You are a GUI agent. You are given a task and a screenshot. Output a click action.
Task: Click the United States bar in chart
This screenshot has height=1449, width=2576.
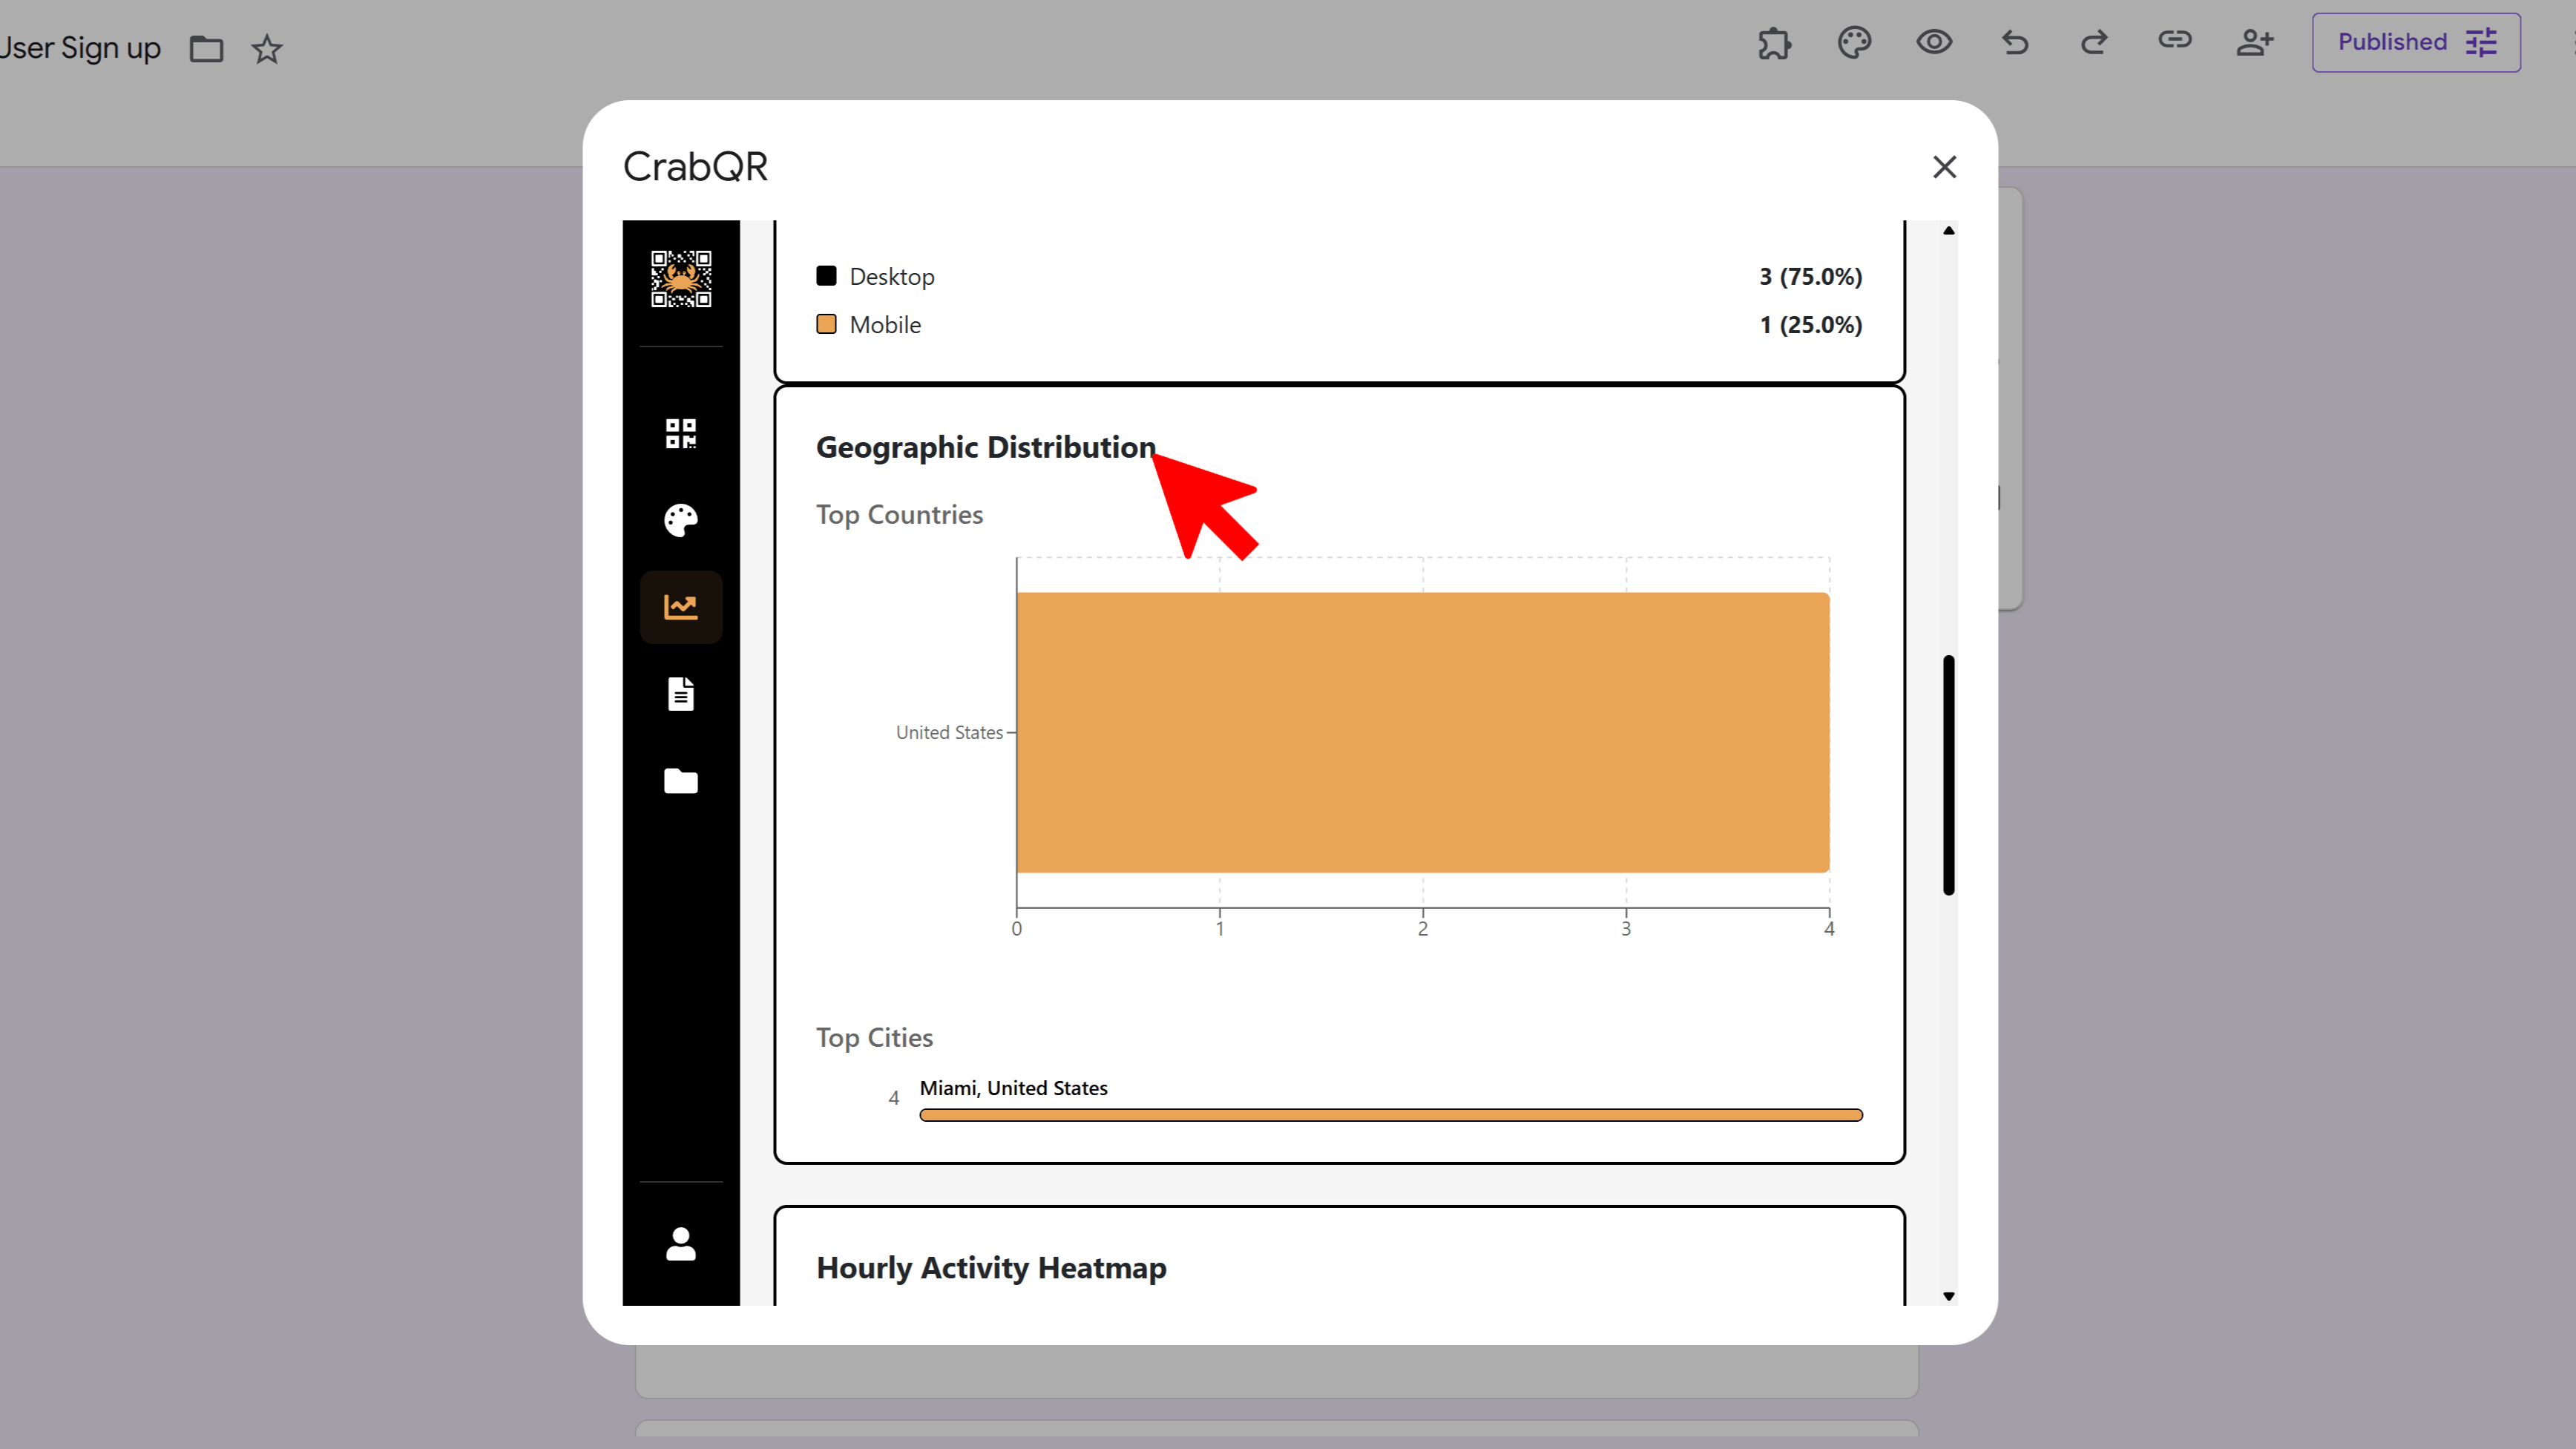(x=1422, y=732)
